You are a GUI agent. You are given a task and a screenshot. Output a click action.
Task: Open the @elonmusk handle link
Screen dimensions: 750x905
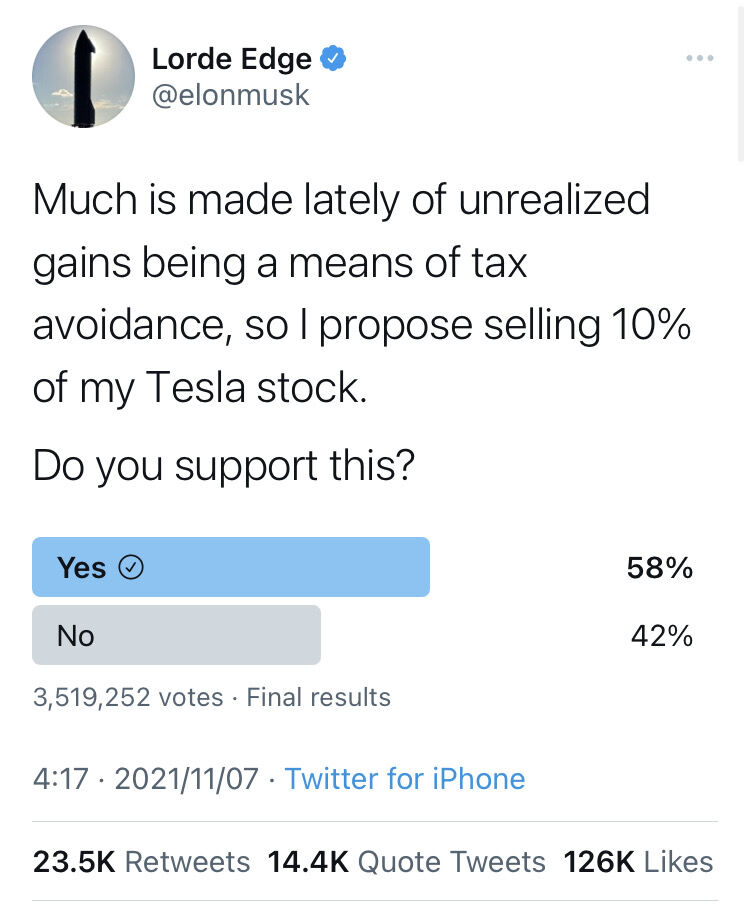[x=231, y=95]
